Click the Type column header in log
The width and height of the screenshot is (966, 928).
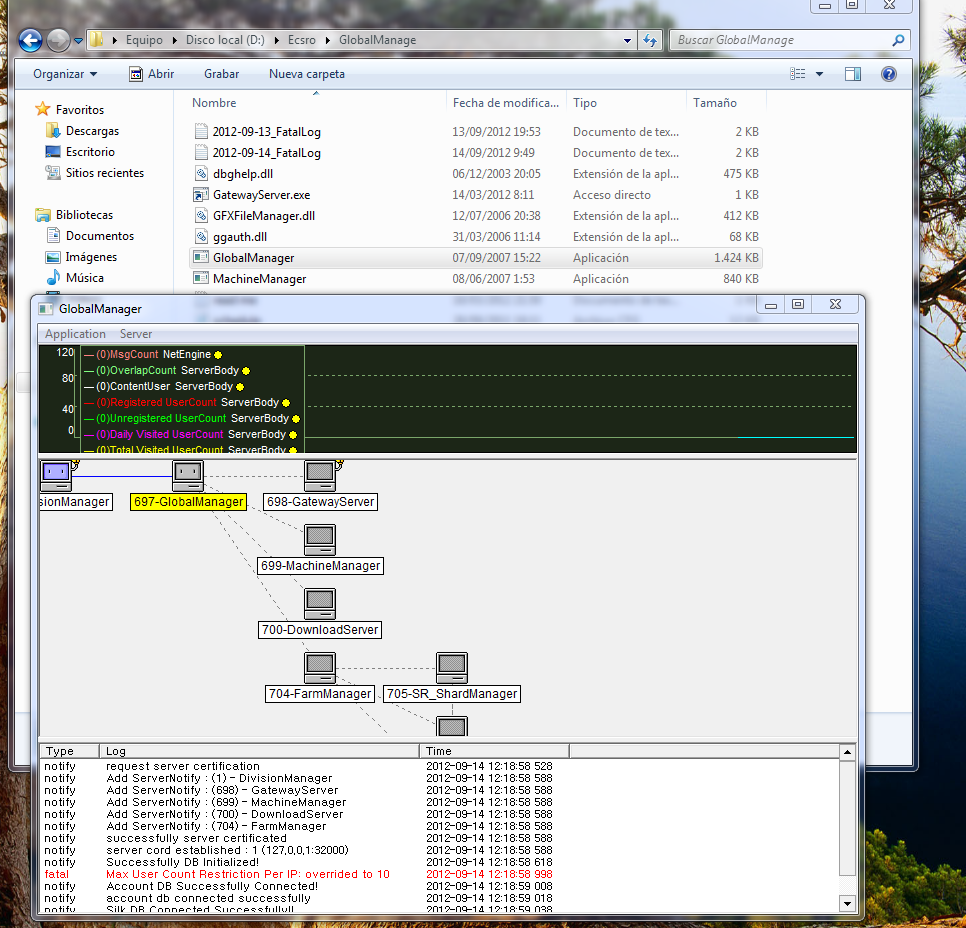pyautogui.click(x=70, y=751)
